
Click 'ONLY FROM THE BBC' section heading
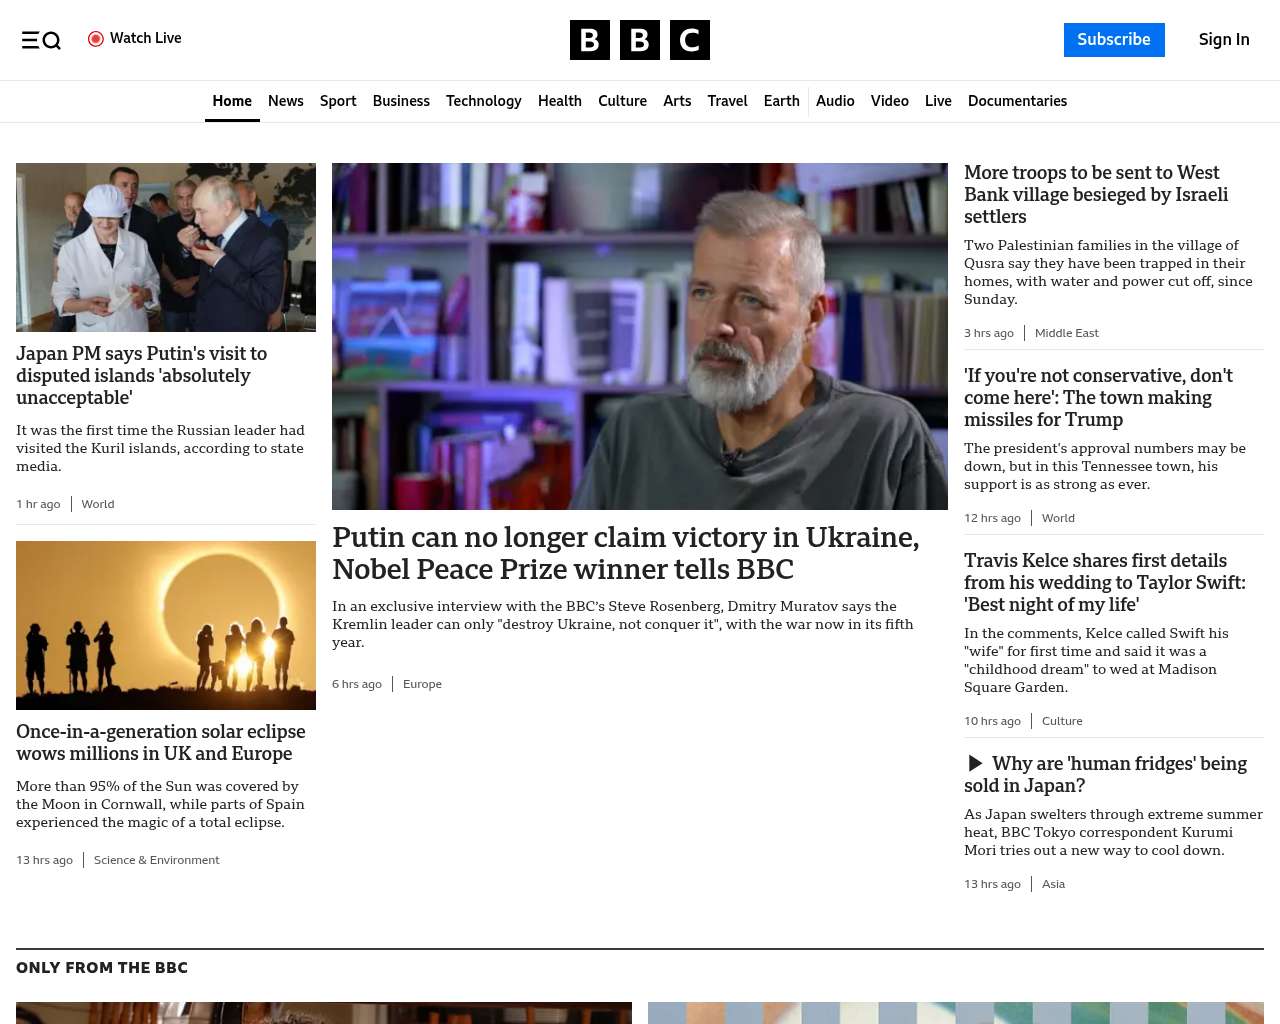(102, 968)
